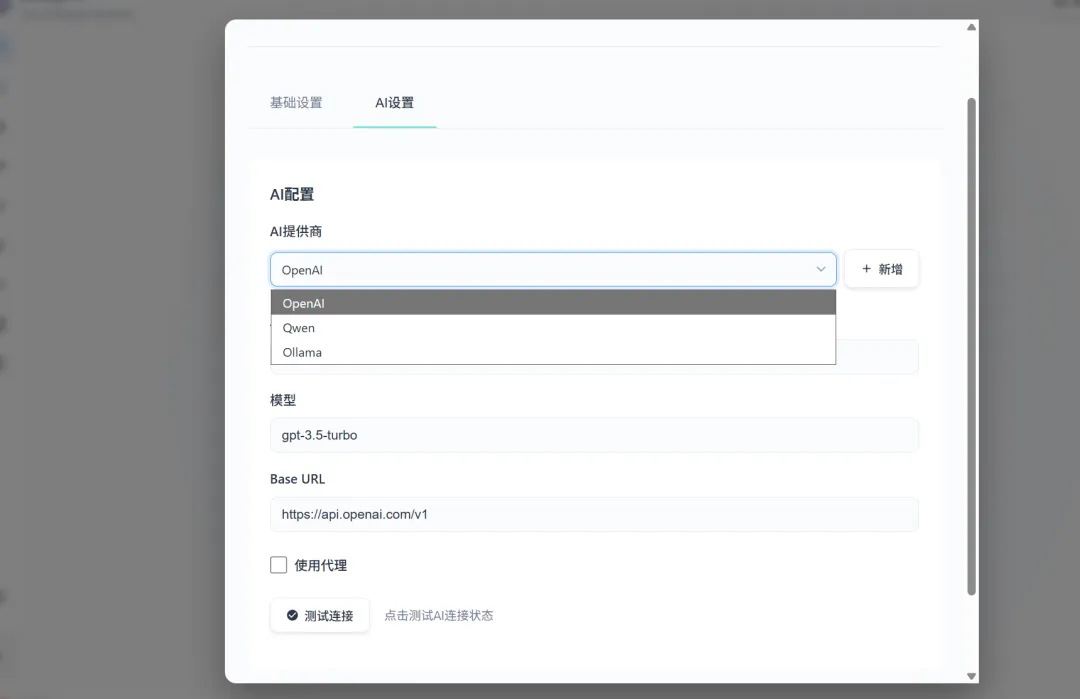Choose Ollama from the provider list
1080x699 pixels.
click(553, 352)
